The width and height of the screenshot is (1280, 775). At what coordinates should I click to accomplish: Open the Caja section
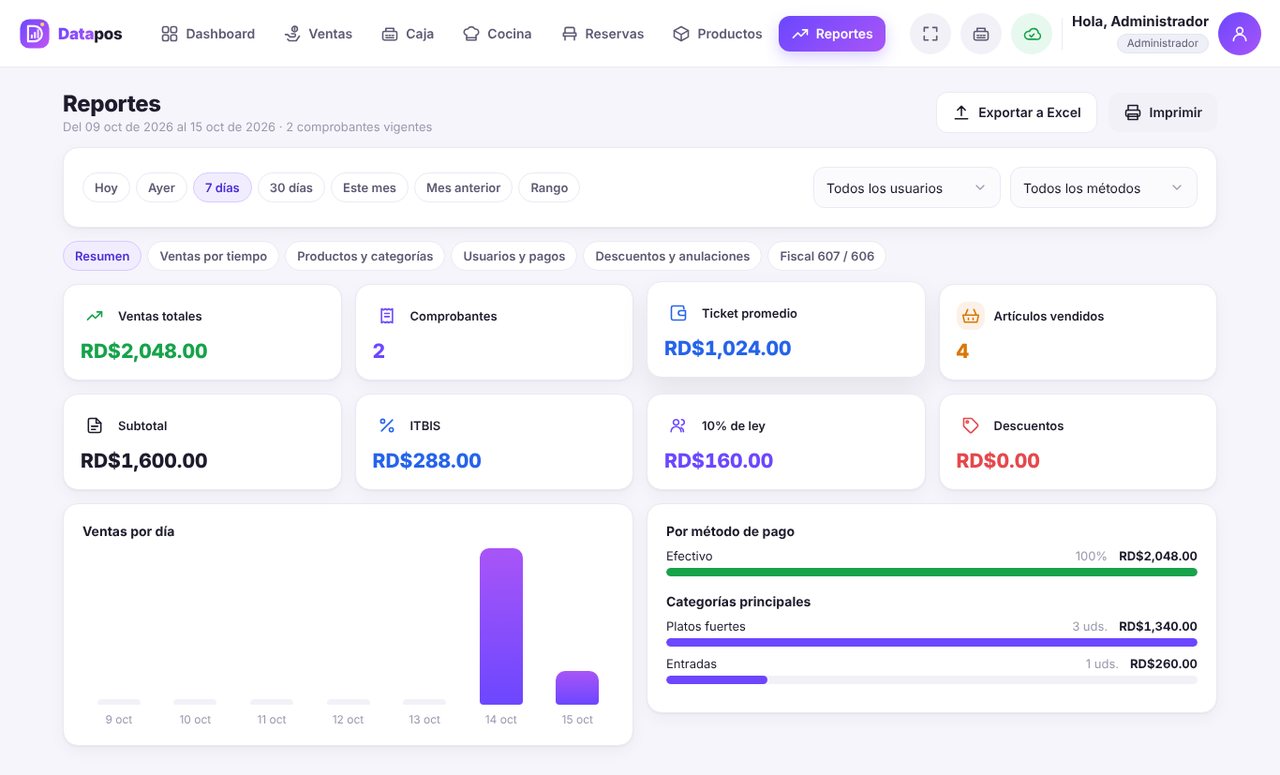[x=408, y=34]
